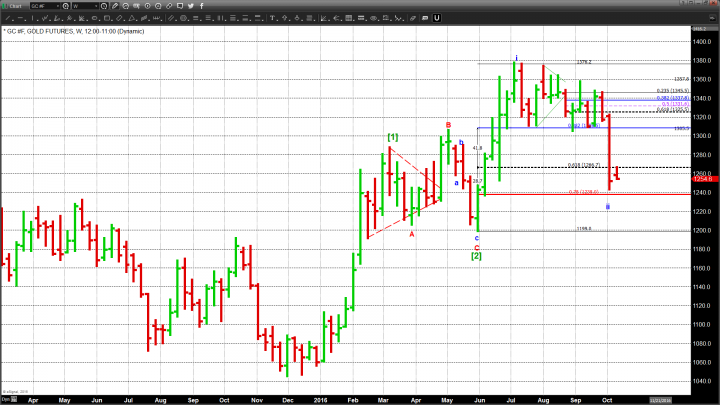Click the Facebook share icon
The image size is (720, 405).
(202, 6)
